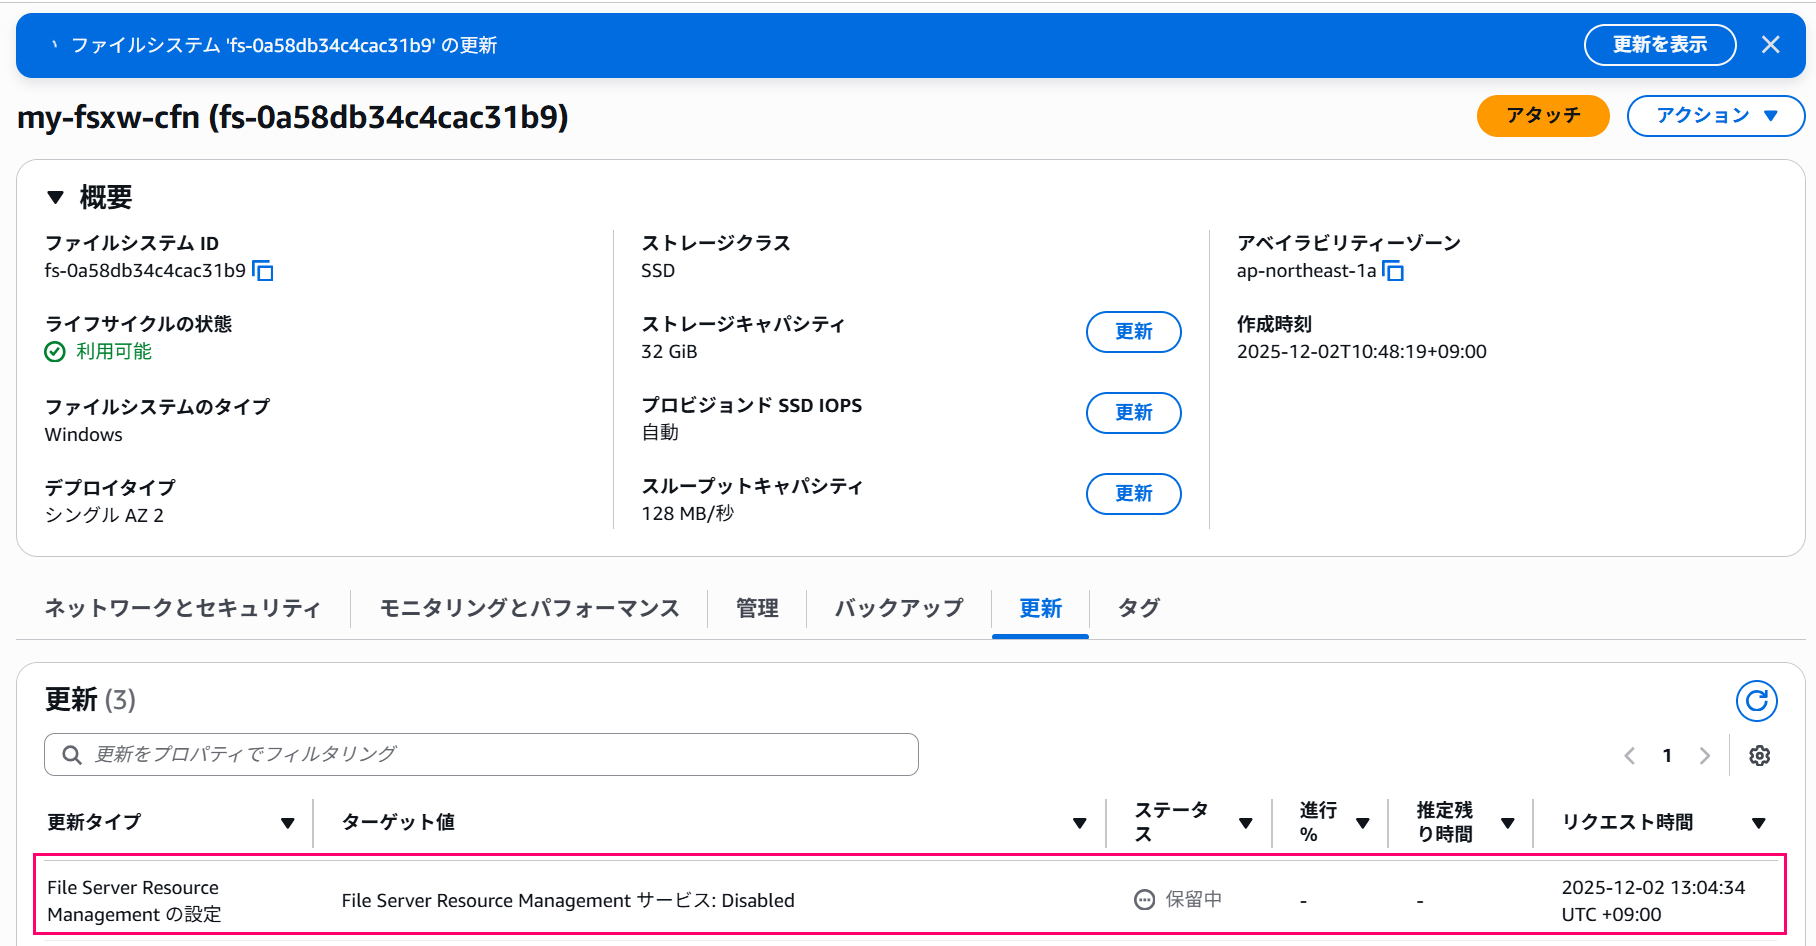The height and width of the screenshot is (946, 1816).
Task: Refresh the updates list
Action: 1757,701
